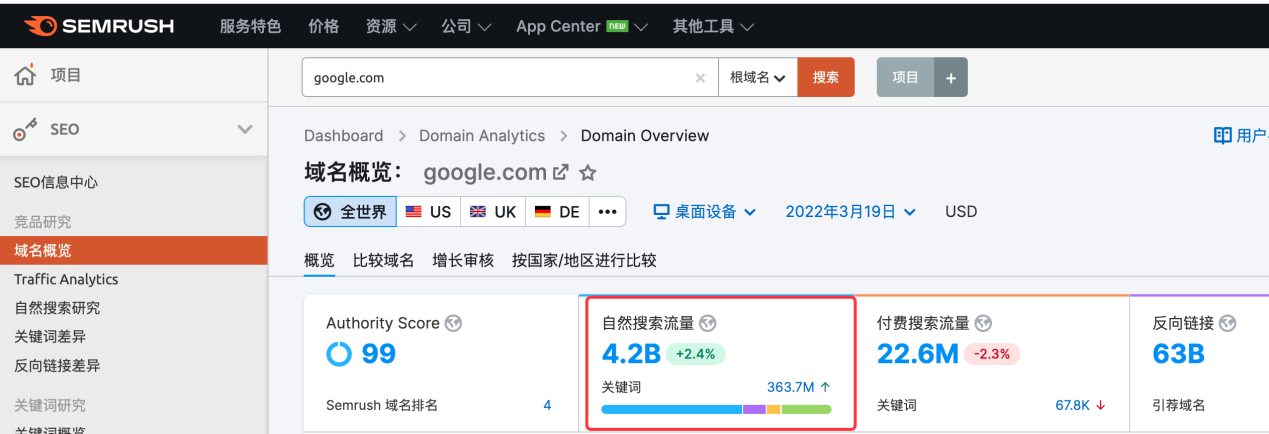1269x434 pixels.
Task: Click the 4.2B organic traffic figure
Action: [x=631, y=354]
